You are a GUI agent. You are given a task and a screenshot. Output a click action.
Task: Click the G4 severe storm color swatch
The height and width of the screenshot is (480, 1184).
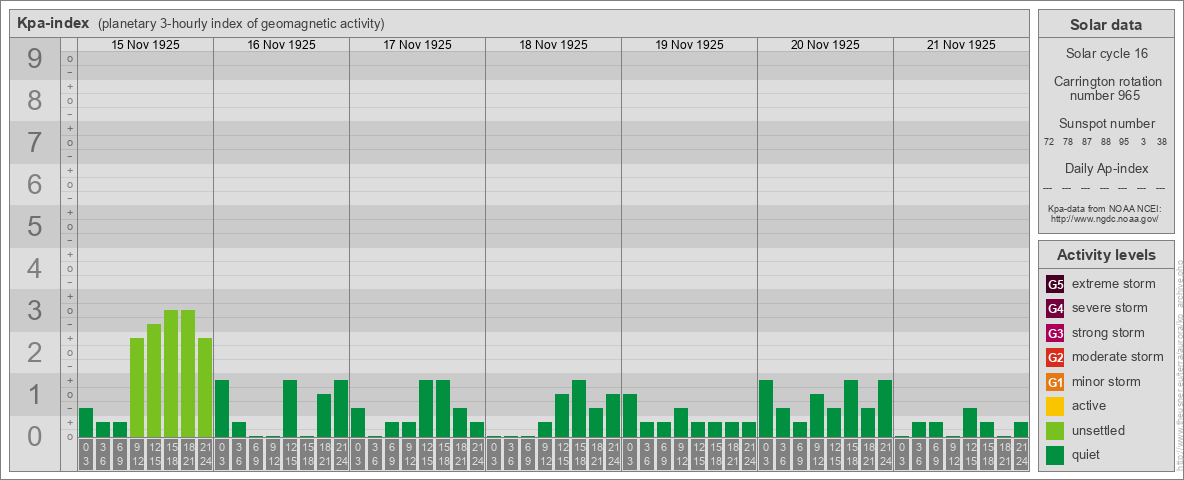coord(1055,309)
